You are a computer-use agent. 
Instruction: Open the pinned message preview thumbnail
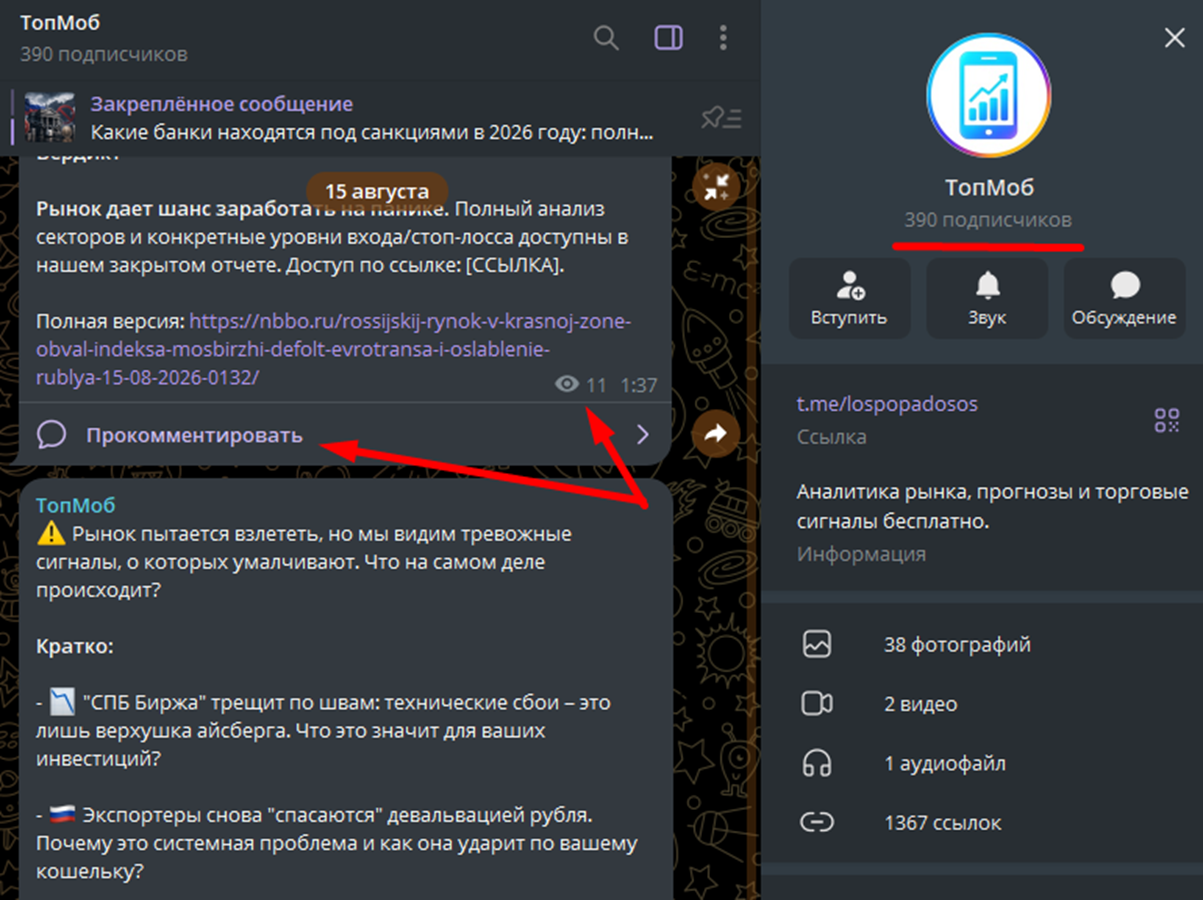(x=50, y=118)
